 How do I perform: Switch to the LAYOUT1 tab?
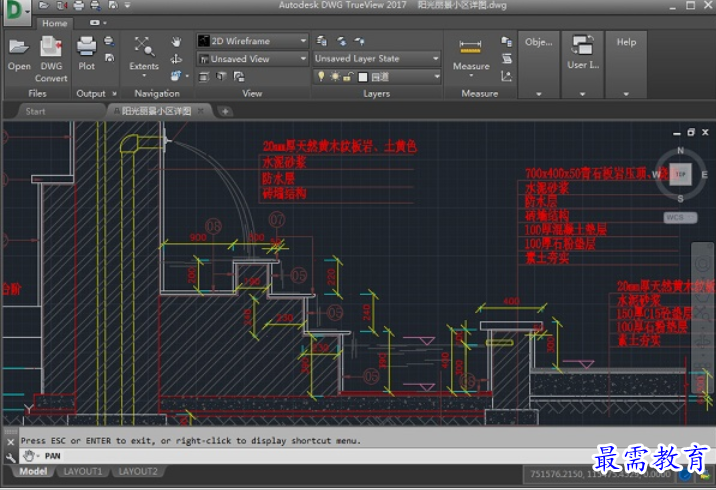coord(83,471)
